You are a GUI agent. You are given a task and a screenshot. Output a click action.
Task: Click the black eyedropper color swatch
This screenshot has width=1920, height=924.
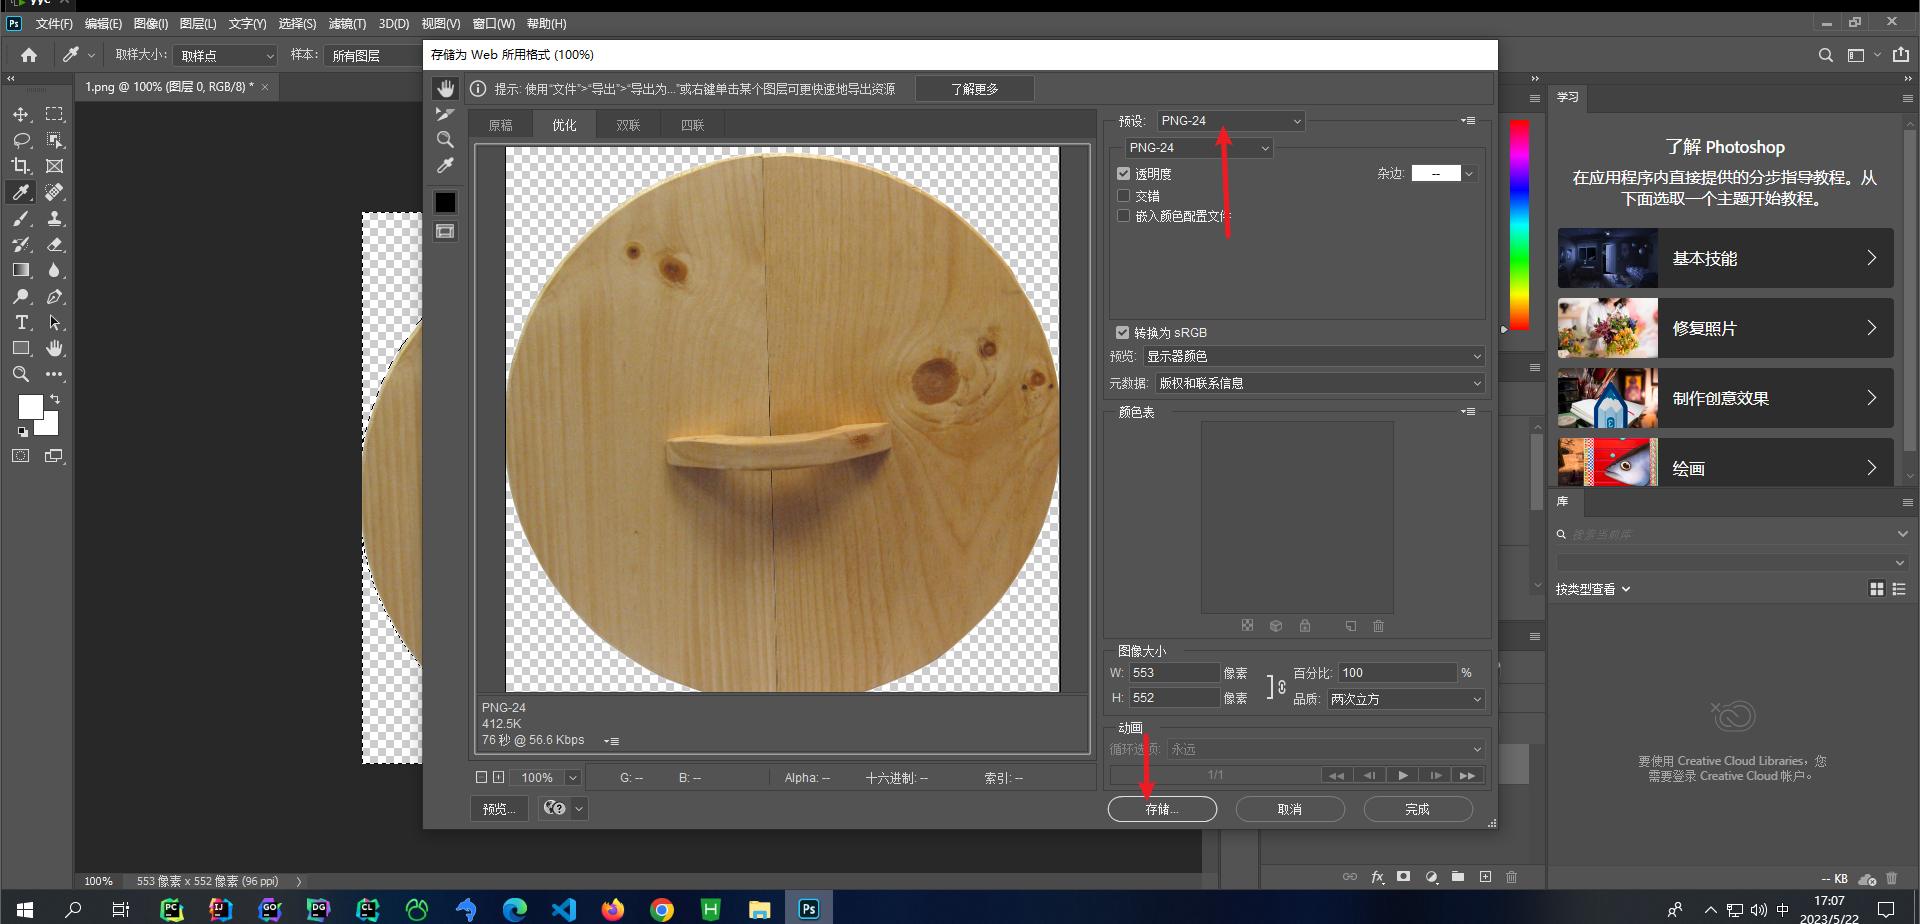click(x=445, y=203)
